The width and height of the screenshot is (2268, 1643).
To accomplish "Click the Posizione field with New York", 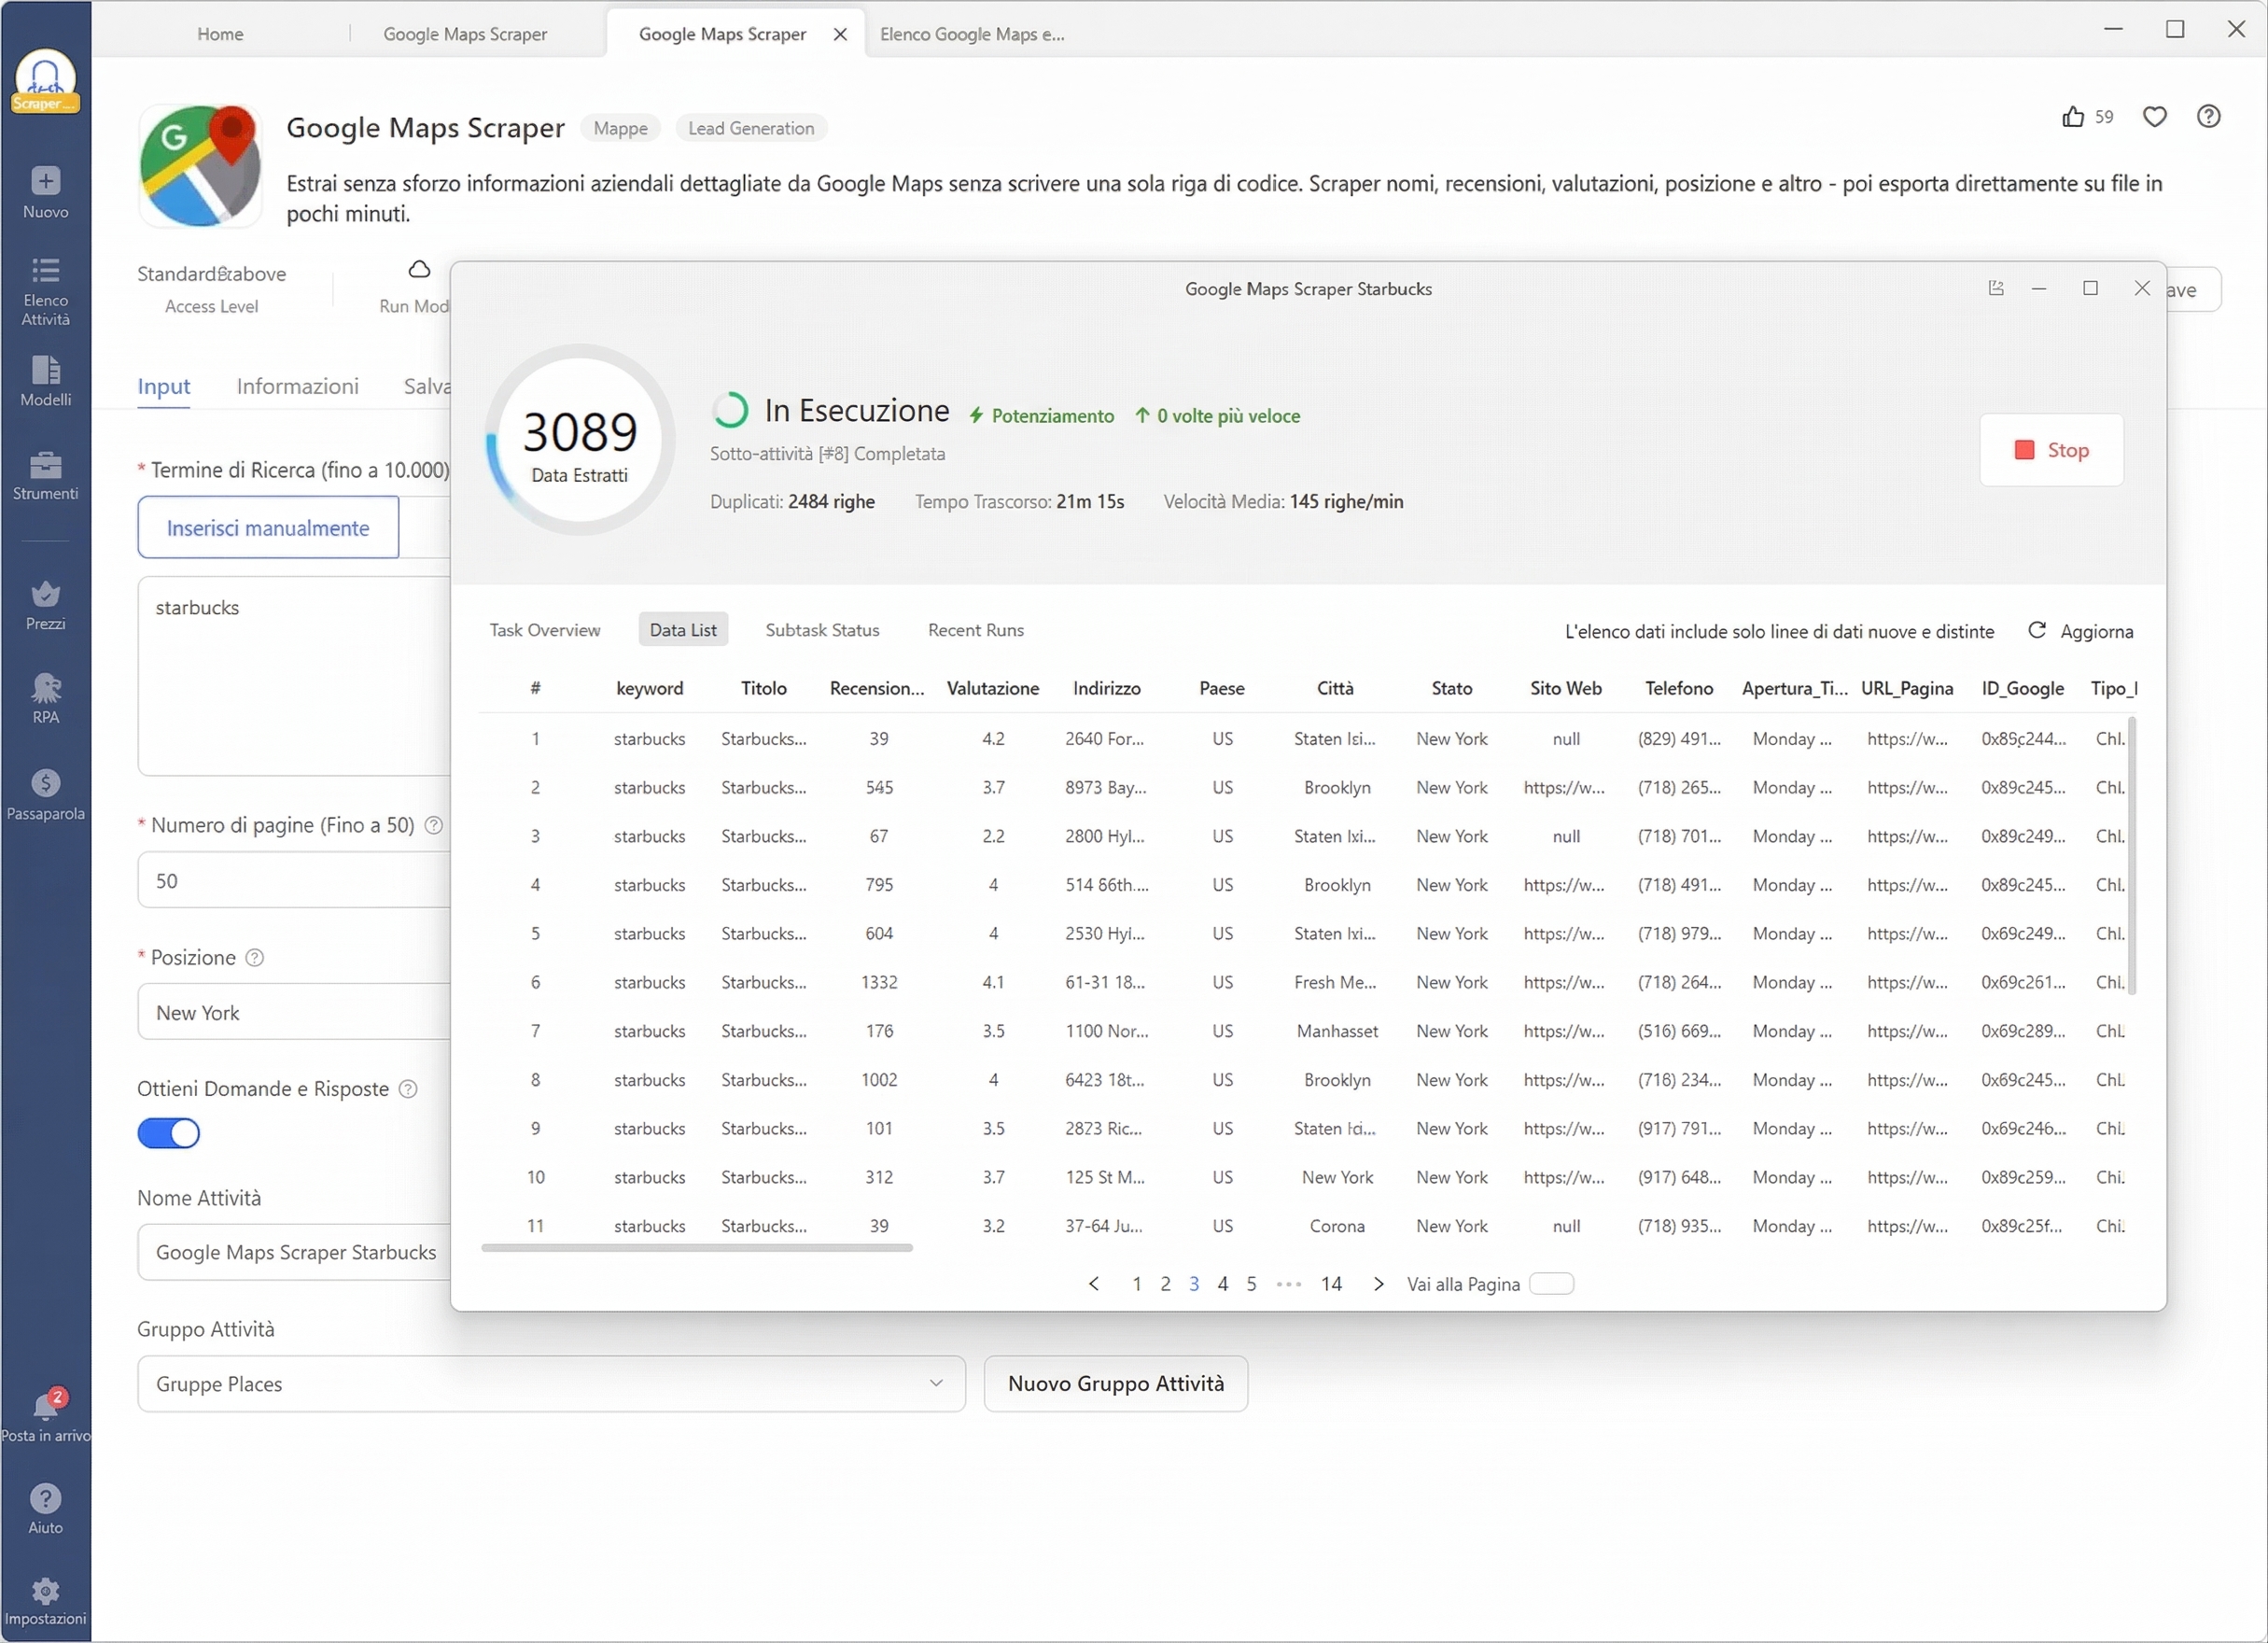I will click(x=294, y=1013).
